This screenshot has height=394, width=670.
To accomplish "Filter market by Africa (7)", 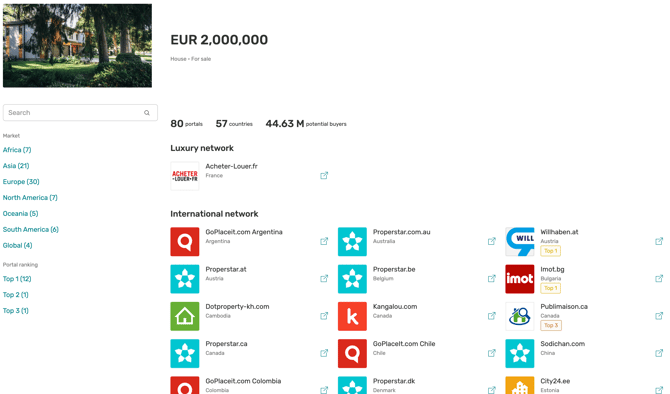I will [17, 150].
